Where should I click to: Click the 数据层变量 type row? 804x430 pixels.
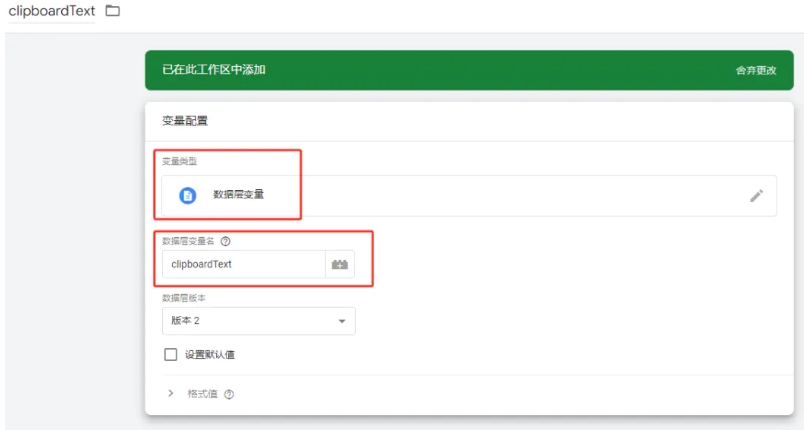[469, 196]
